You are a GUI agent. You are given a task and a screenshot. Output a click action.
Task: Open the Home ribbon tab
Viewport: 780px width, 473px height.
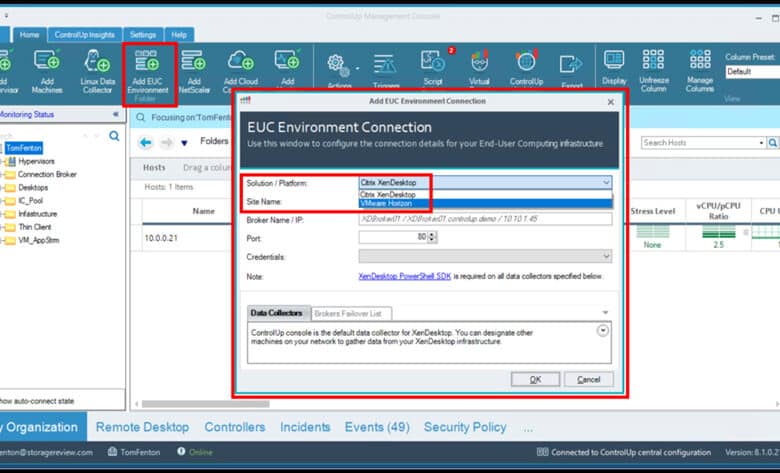point(29,35)
